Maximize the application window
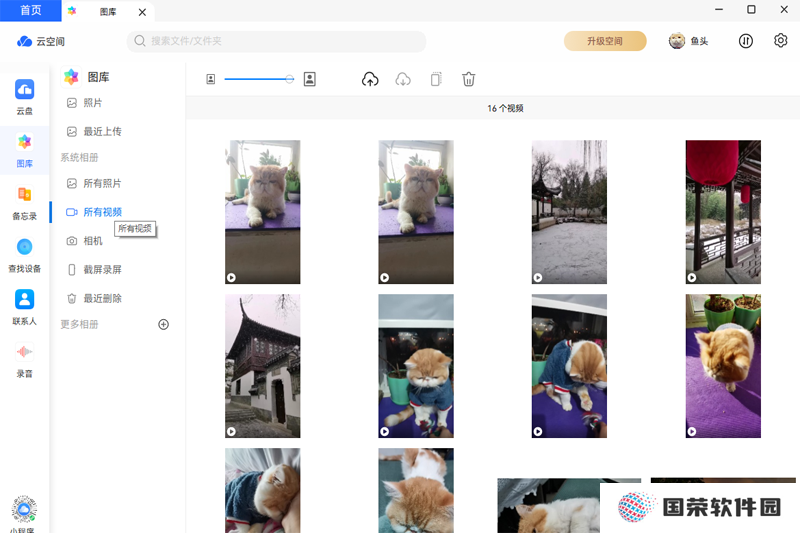Screen dimensions: 800x533 coord(751,10)
